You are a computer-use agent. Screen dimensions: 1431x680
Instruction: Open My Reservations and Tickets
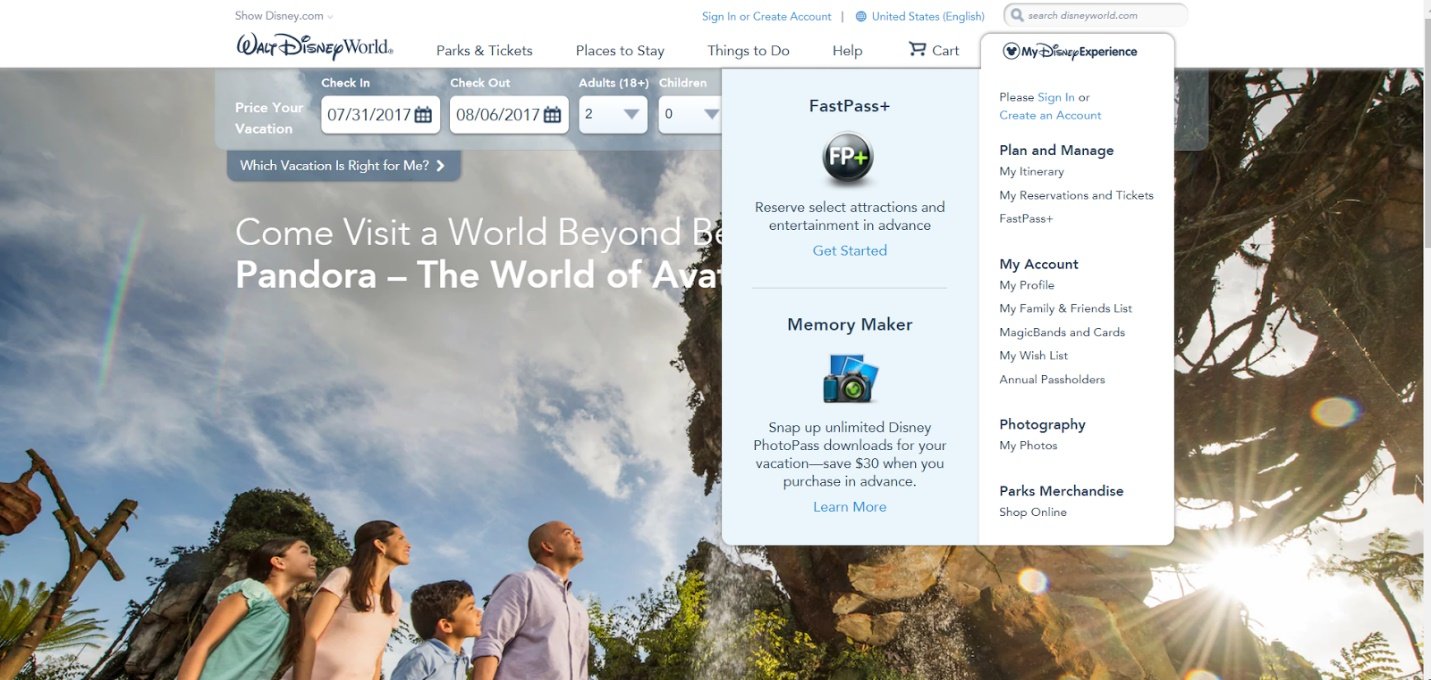tap(1076, 194)
